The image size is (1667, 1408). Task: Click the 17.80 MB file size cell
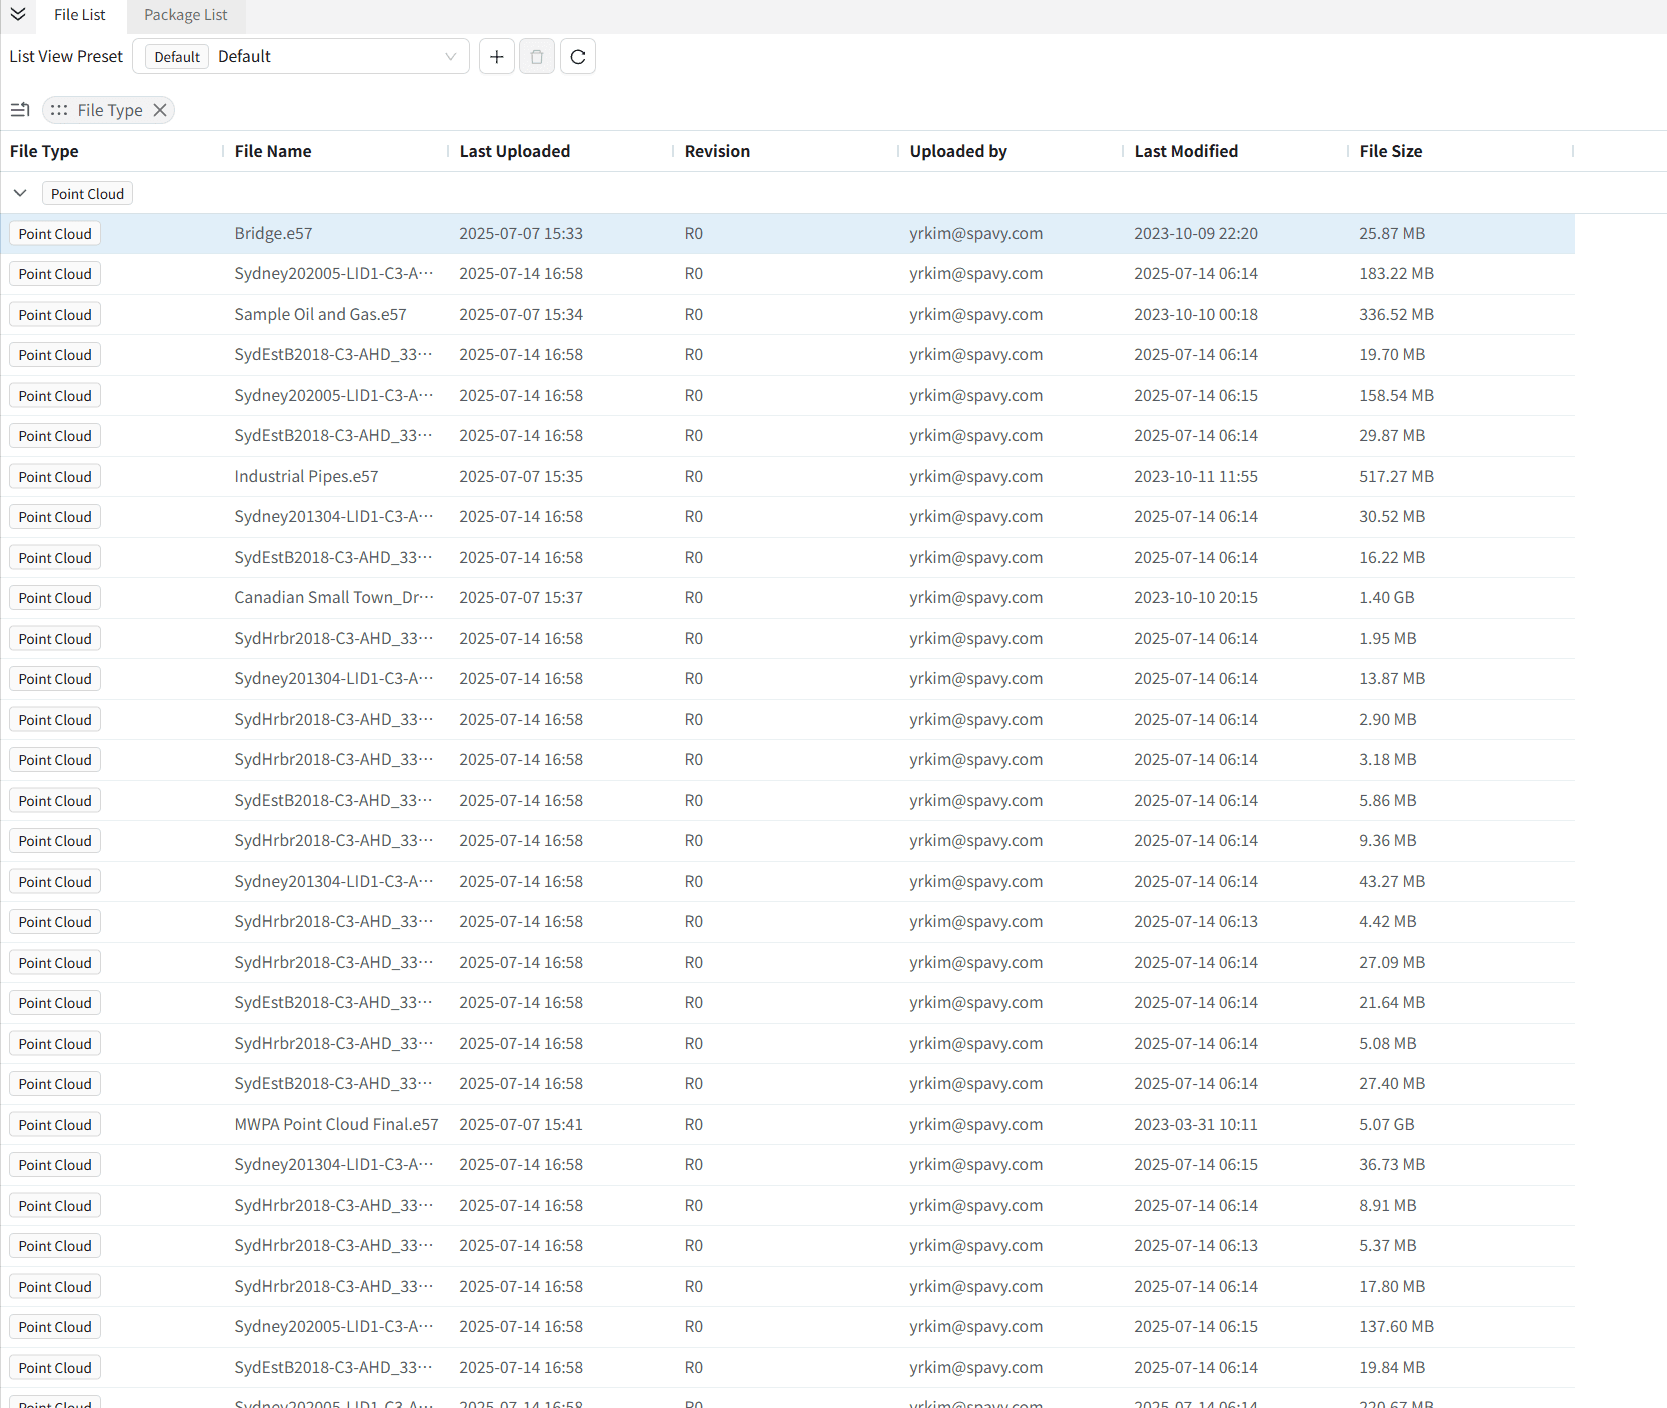pyautogui.click(x=1392, y=1286)
